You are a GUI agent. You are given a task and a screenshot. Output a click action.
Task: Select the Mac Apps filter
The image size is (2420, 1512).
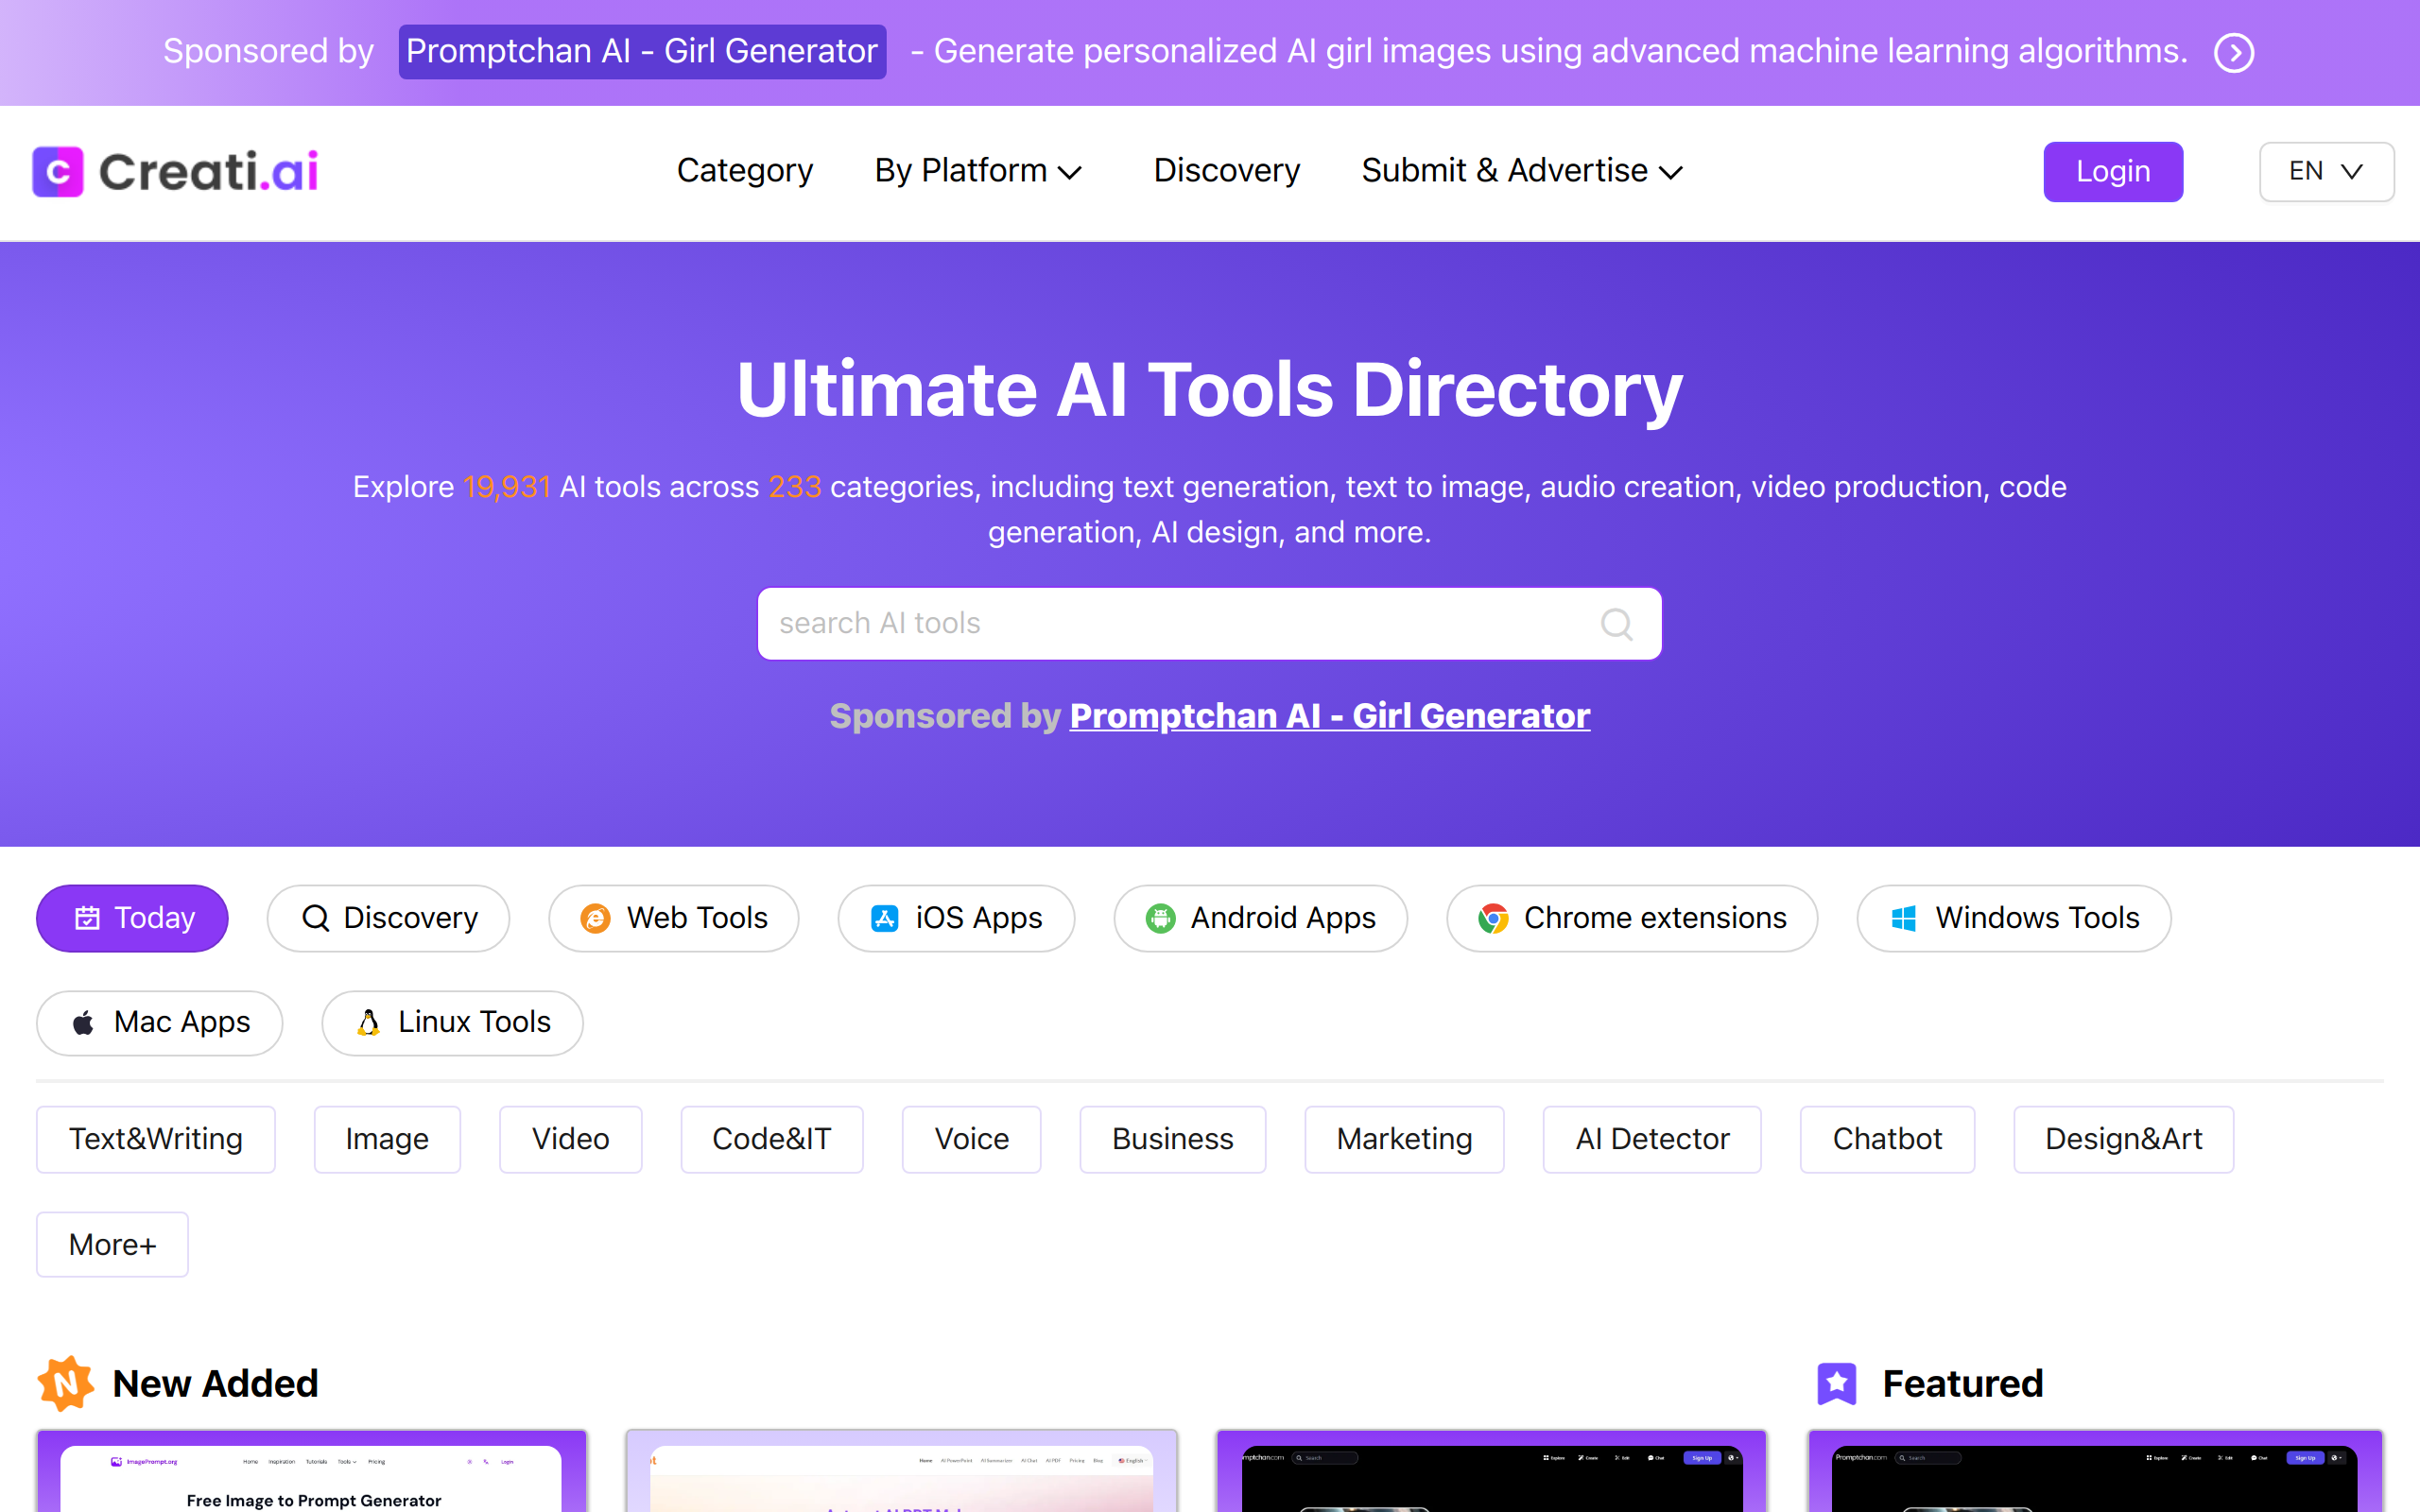click(x=159, y=1022)
